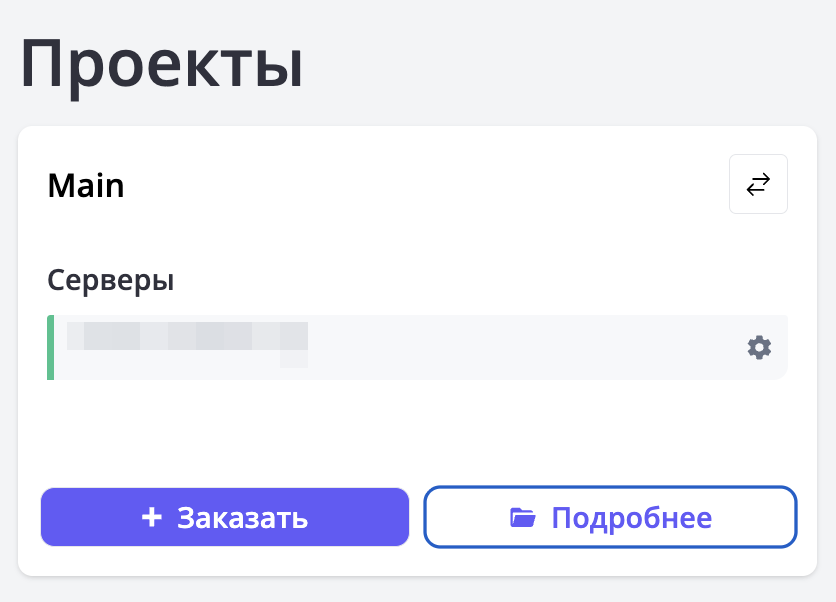This screenshot has width=836, height=602.
Task: Click the Подробнее text label
Action: pyautogui.click(x=631, y=518)
